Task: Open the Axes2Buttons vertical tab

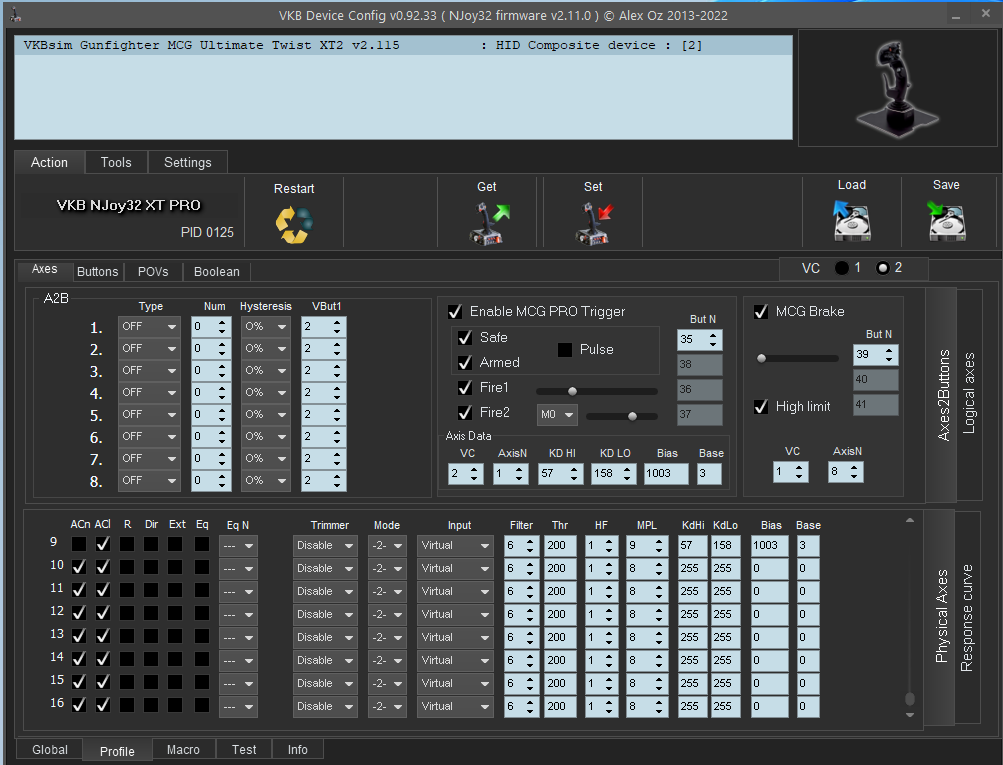Action: coord(942,395)
